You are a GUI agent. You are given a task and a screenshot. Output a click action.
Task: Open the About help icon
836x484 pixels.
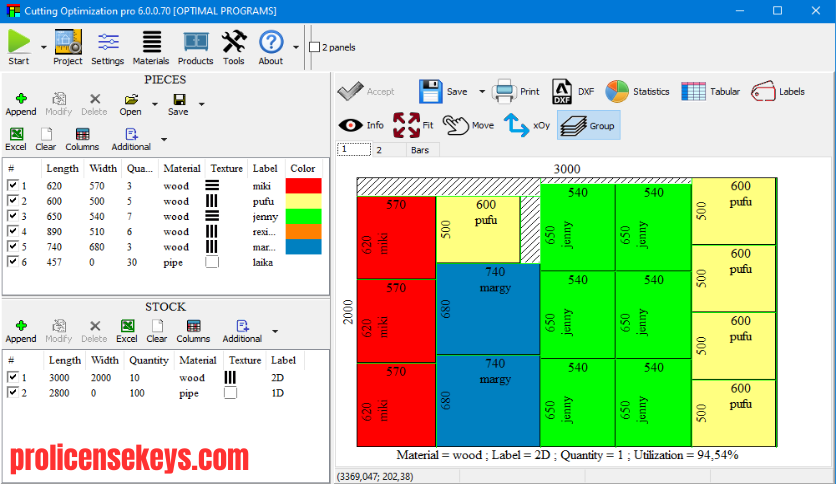click(271, 47)
